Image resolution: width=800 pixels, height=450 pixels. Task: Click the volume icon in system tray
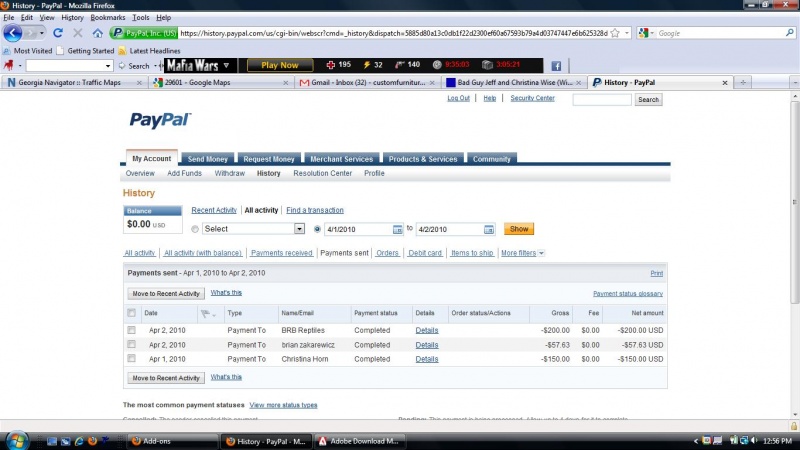pos(754,440)
